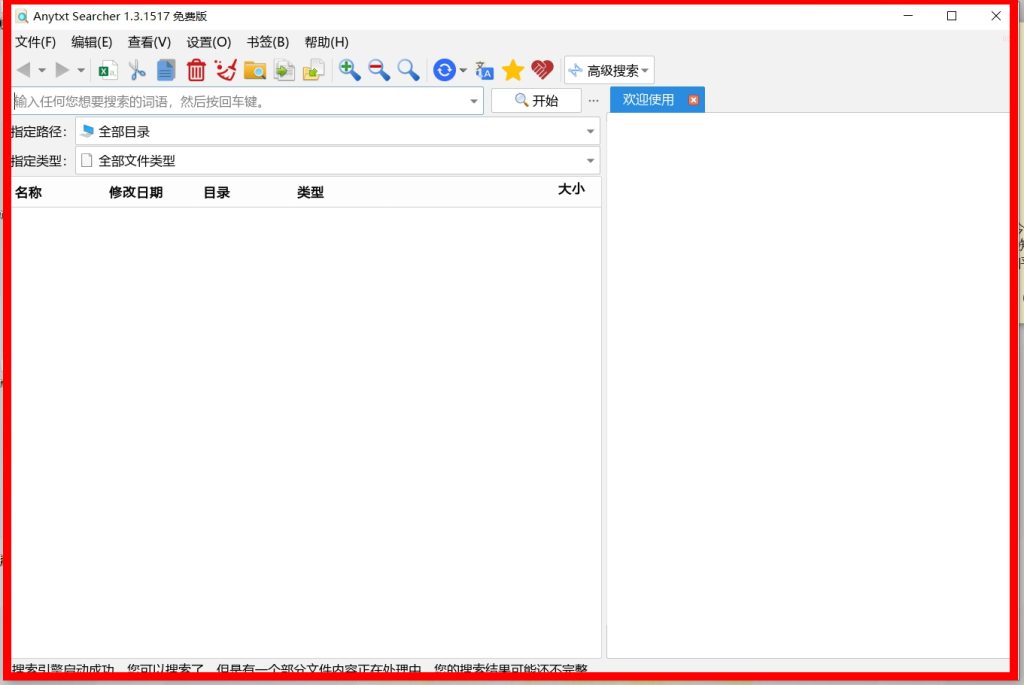
Task: Click the document with green arrow icon
Action: (284, 70)
